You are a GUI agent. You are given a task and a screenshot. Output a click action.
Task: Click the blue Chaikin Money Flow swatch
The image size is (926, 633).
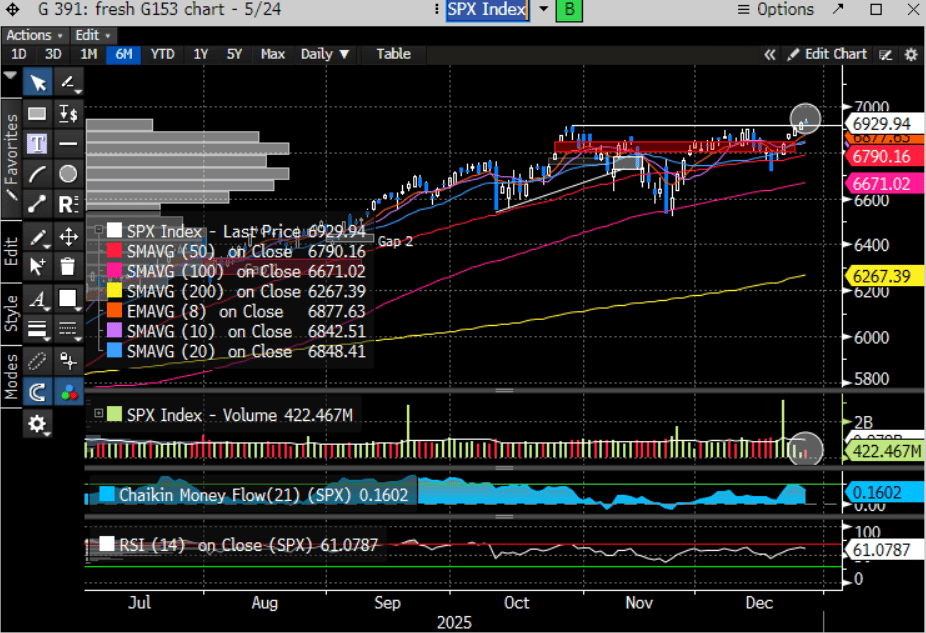click(x=107, y=494)
